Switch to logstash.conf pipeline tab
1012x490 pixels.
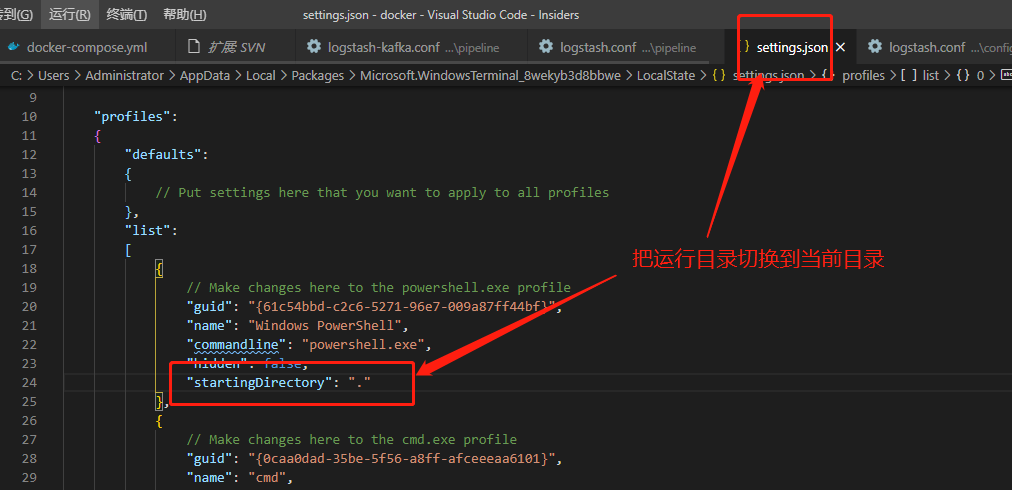pyautogui.click(x=627, y=47)
